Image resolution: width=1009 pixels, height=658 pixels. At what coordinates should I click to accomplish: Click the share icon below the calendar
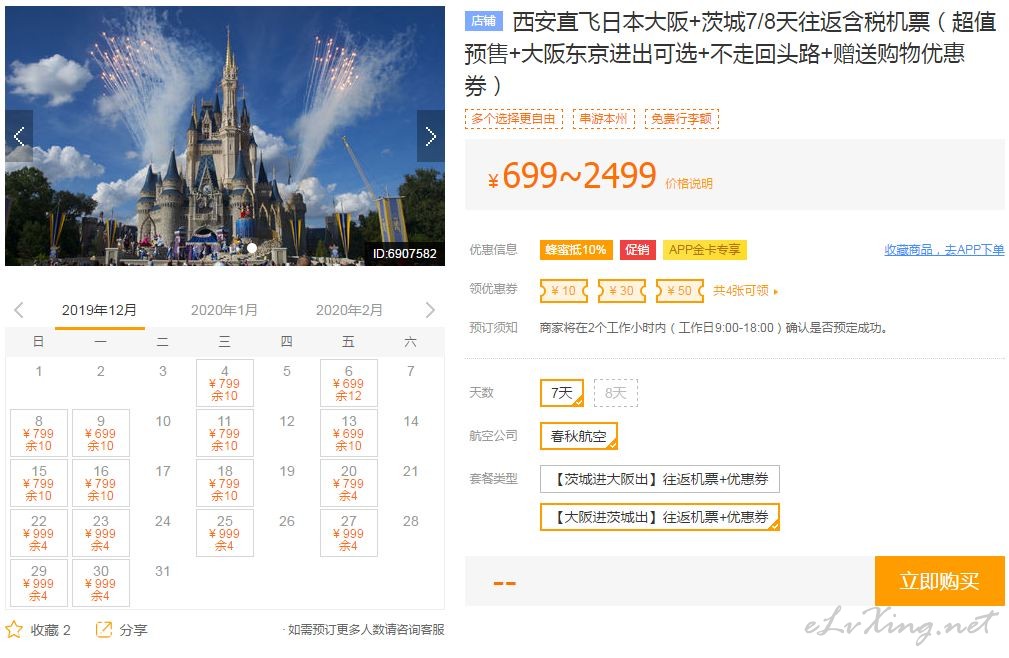[104, 629]
